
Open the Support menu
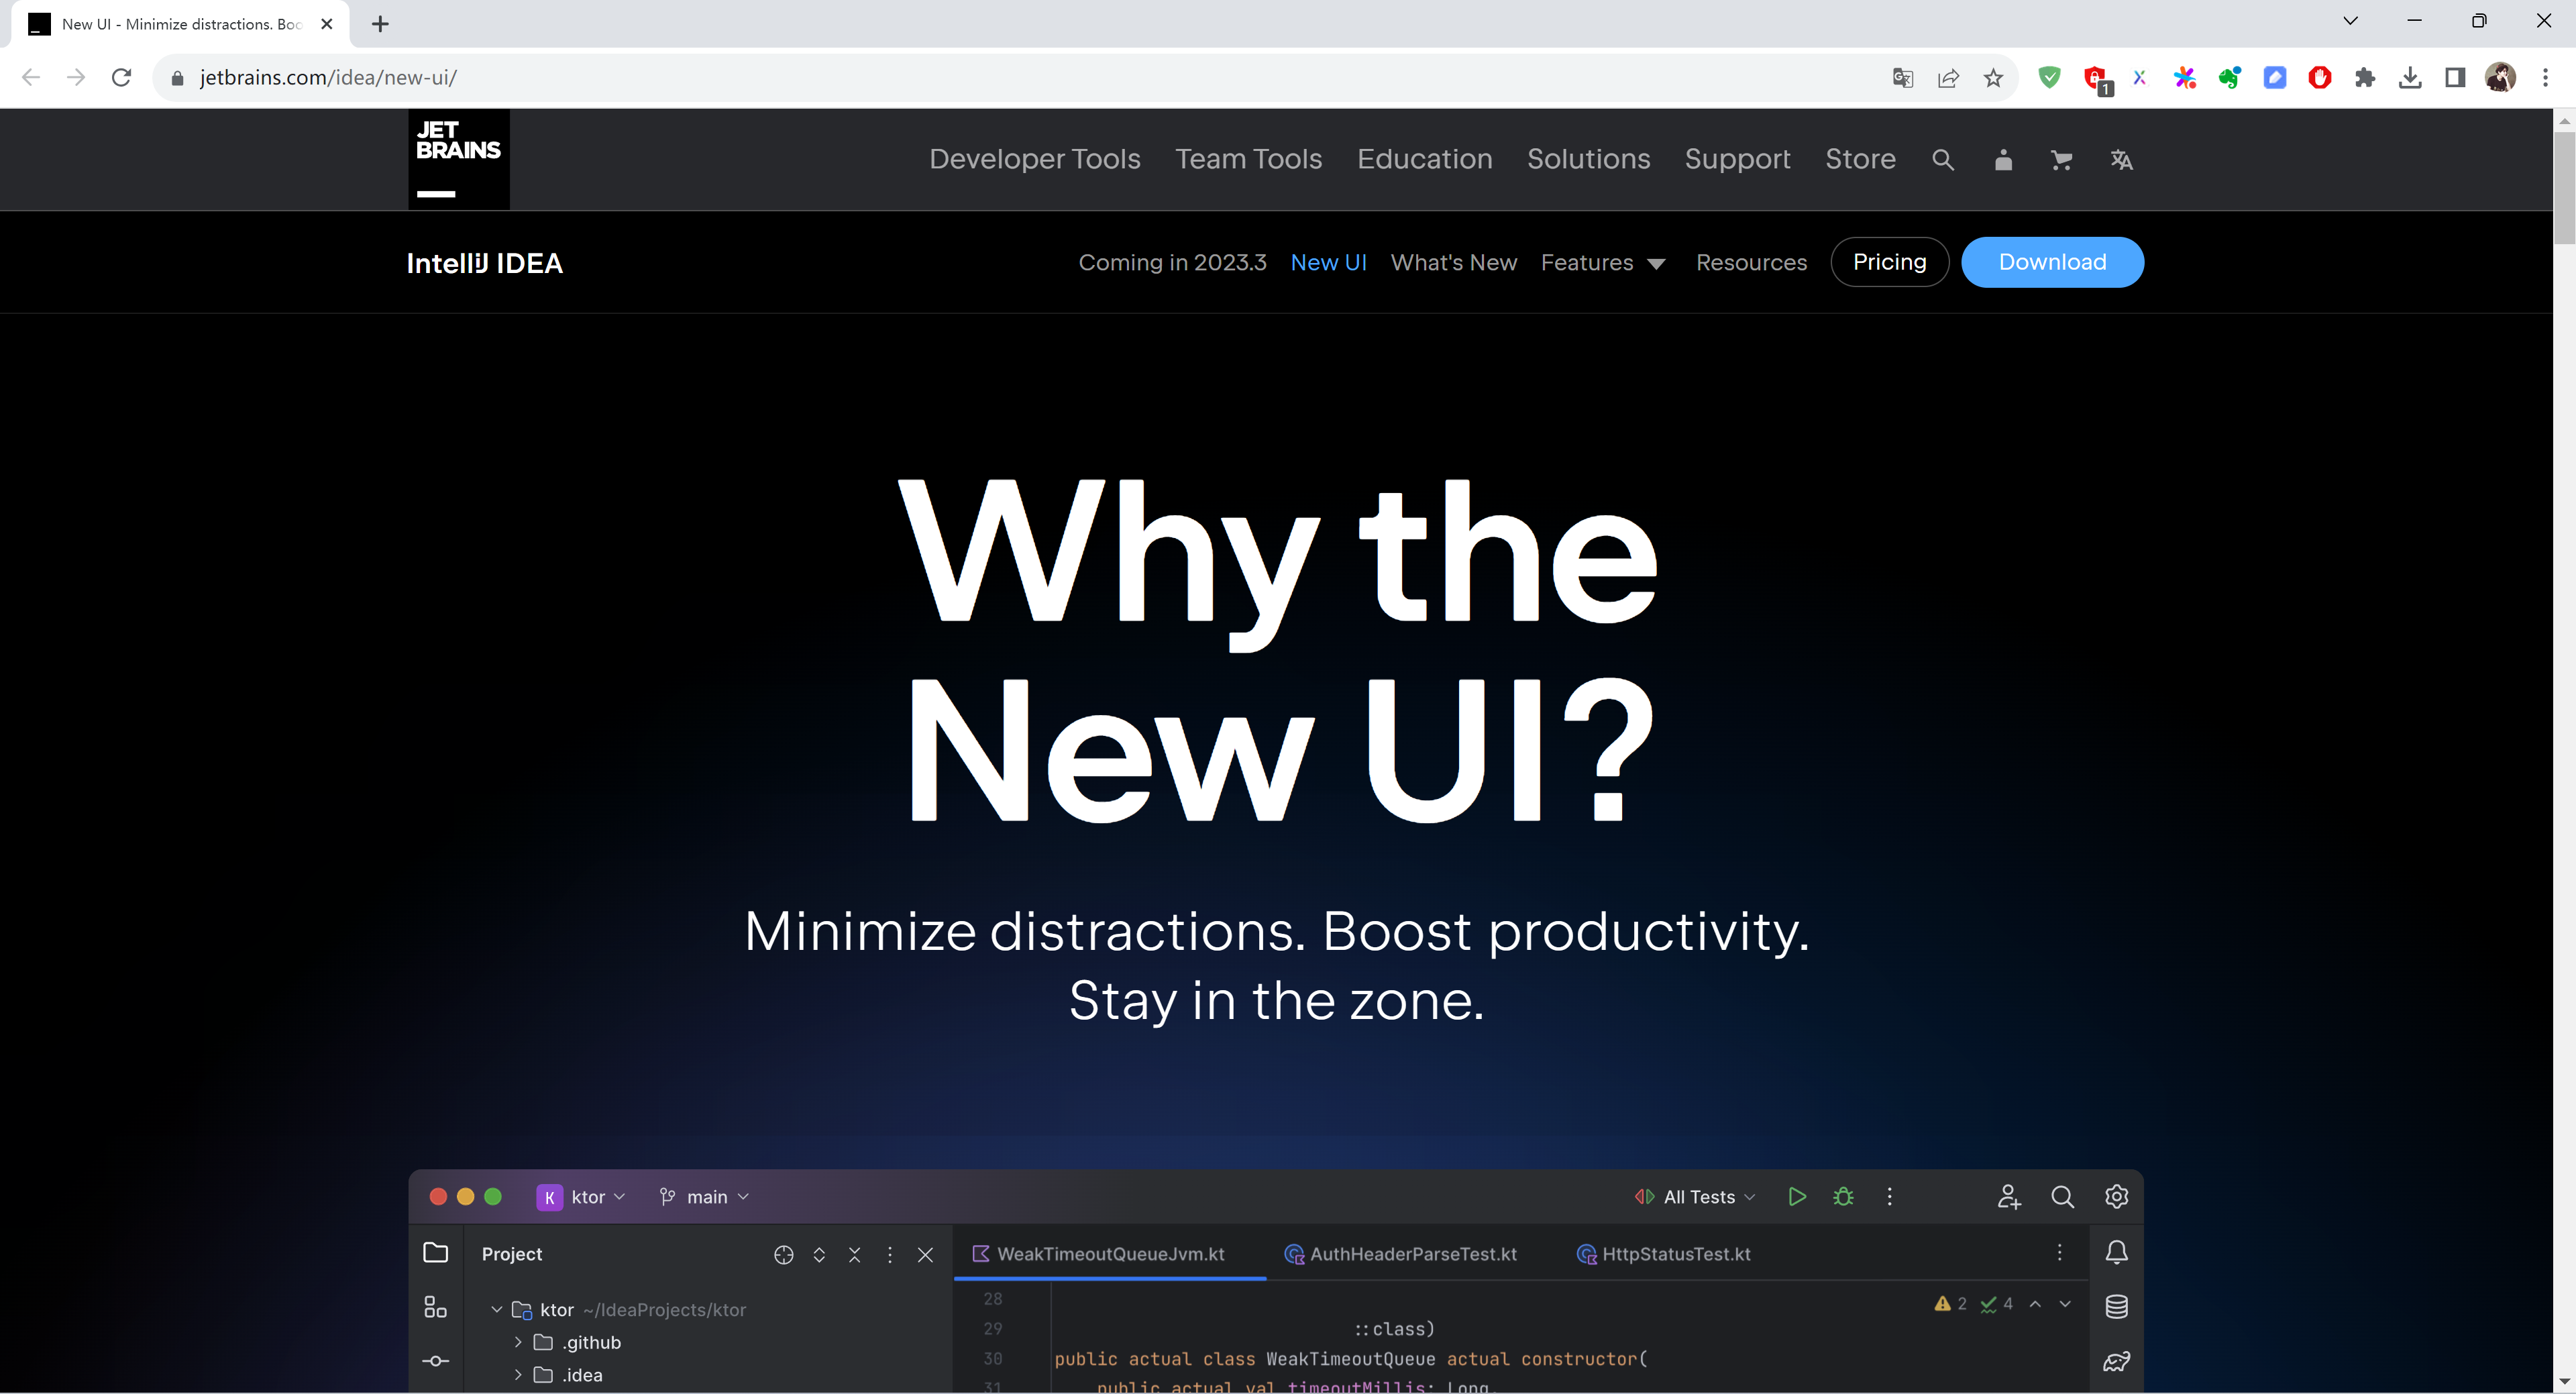pos(1737,160)
